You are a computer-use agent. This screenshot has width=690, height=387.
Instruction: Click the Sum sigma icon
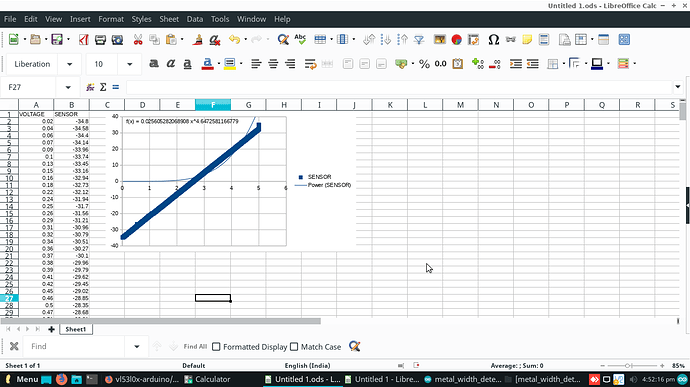(103, 87)
